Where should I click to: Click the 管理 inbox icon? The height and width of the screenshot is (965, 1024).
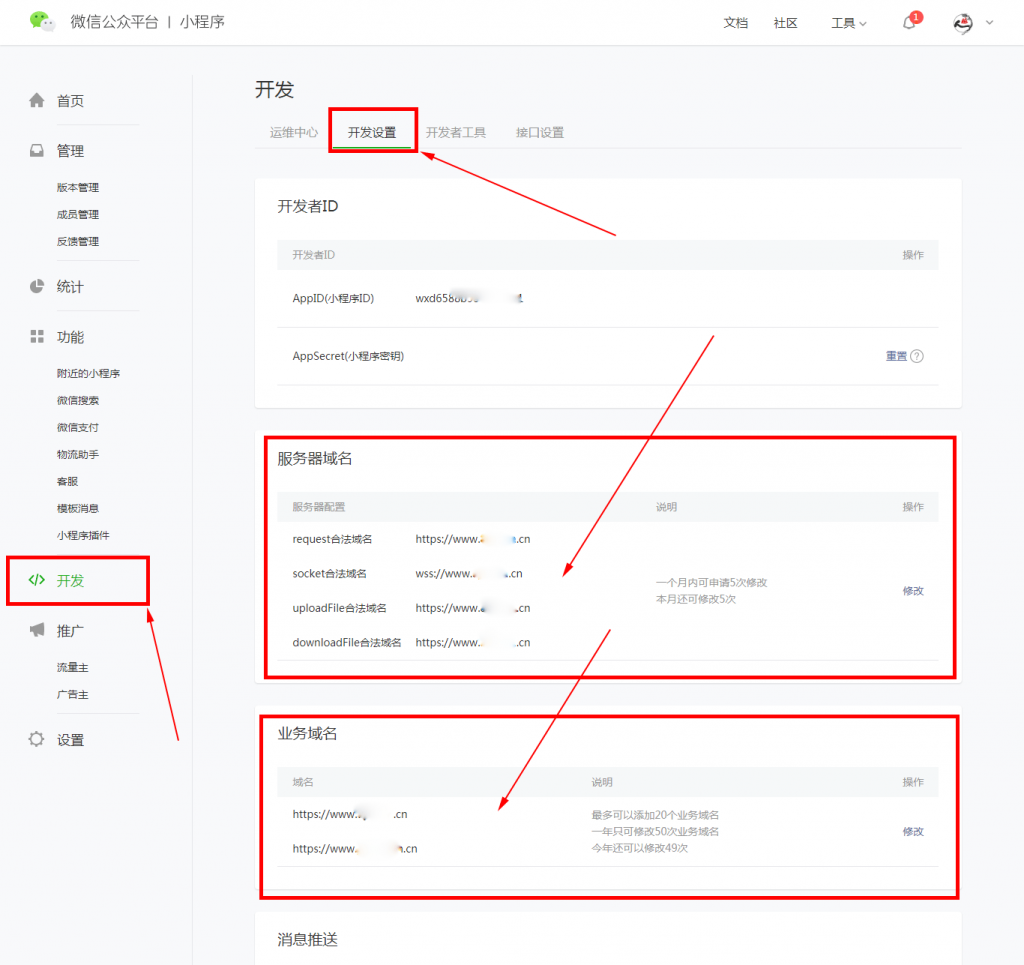37,151
